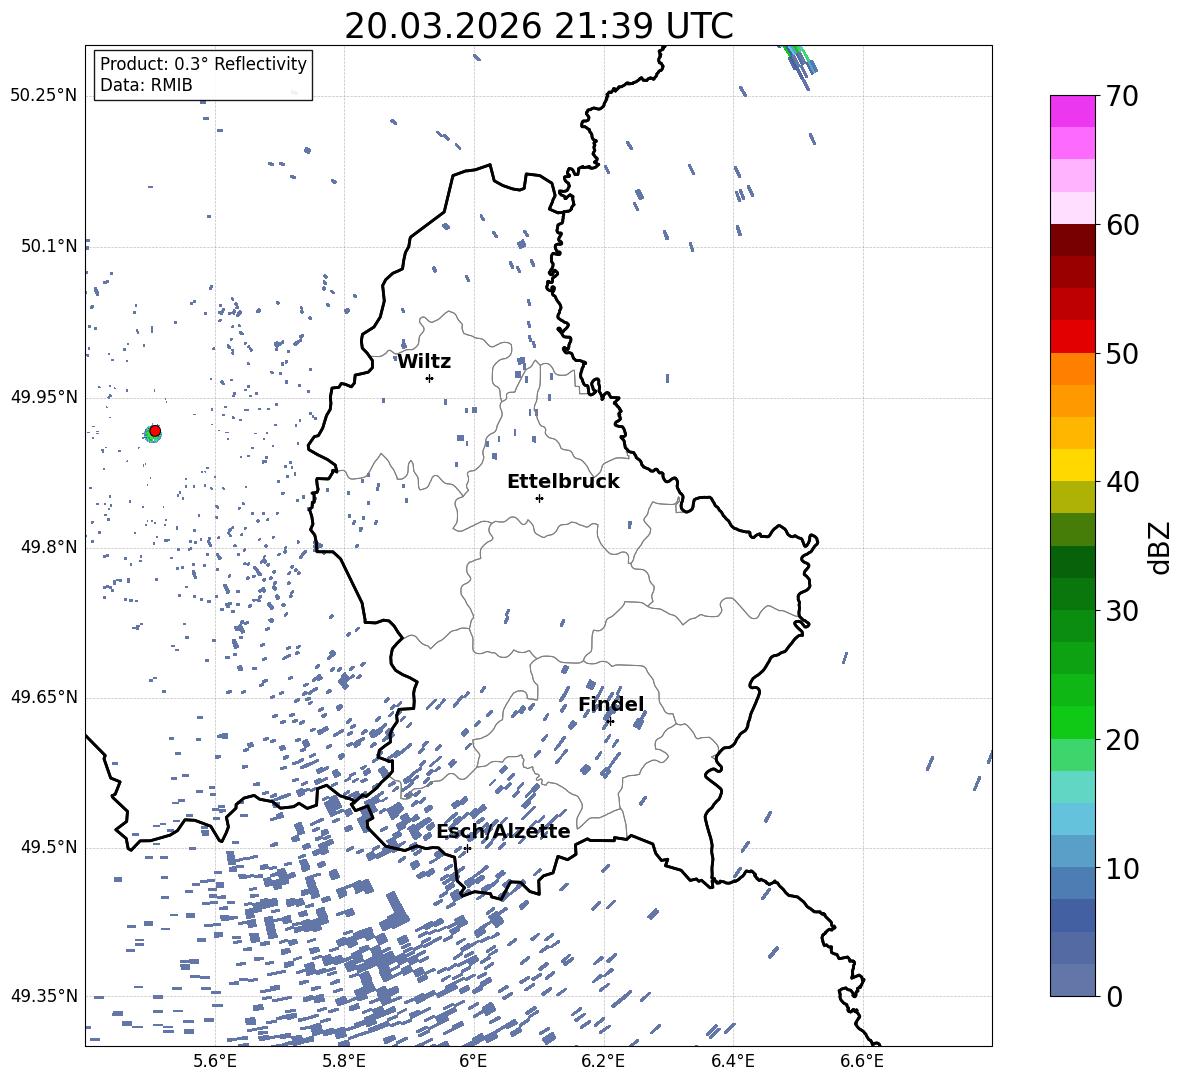The height and width of the screenshot is (1081, 1184).
Task: Click the 50 colorbar tick value
Action: tap(1121, 354)
